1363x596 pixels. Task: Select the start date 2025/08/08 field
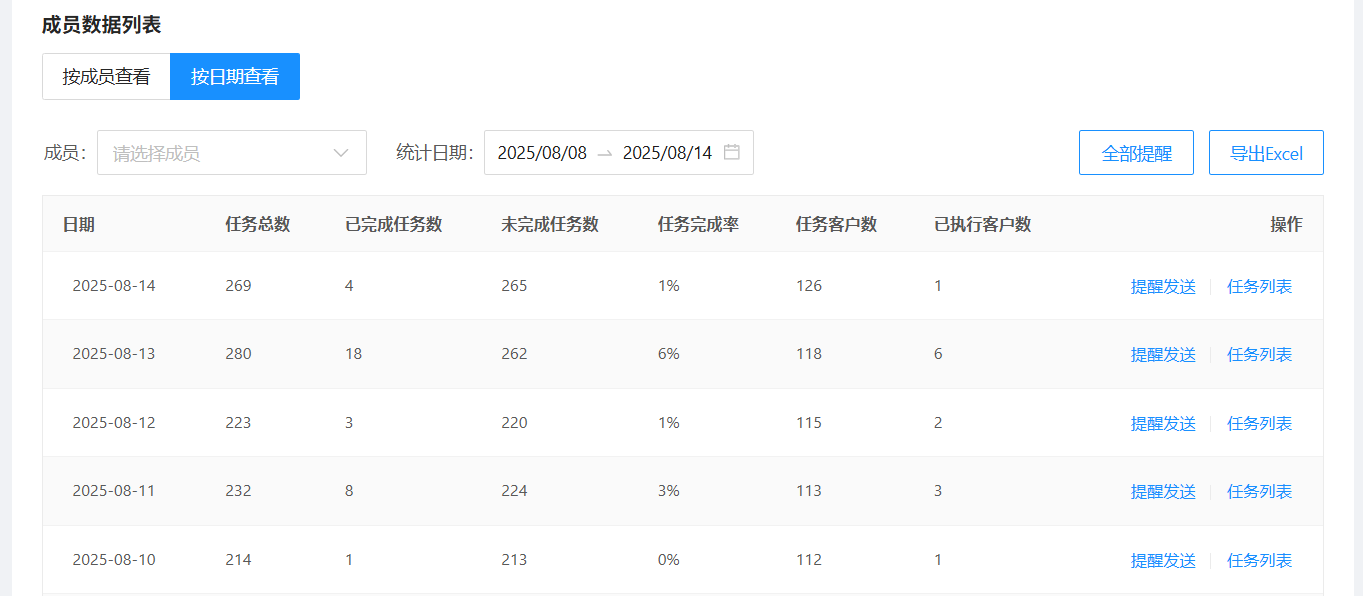pyautogui.click(x=542, y=153)
